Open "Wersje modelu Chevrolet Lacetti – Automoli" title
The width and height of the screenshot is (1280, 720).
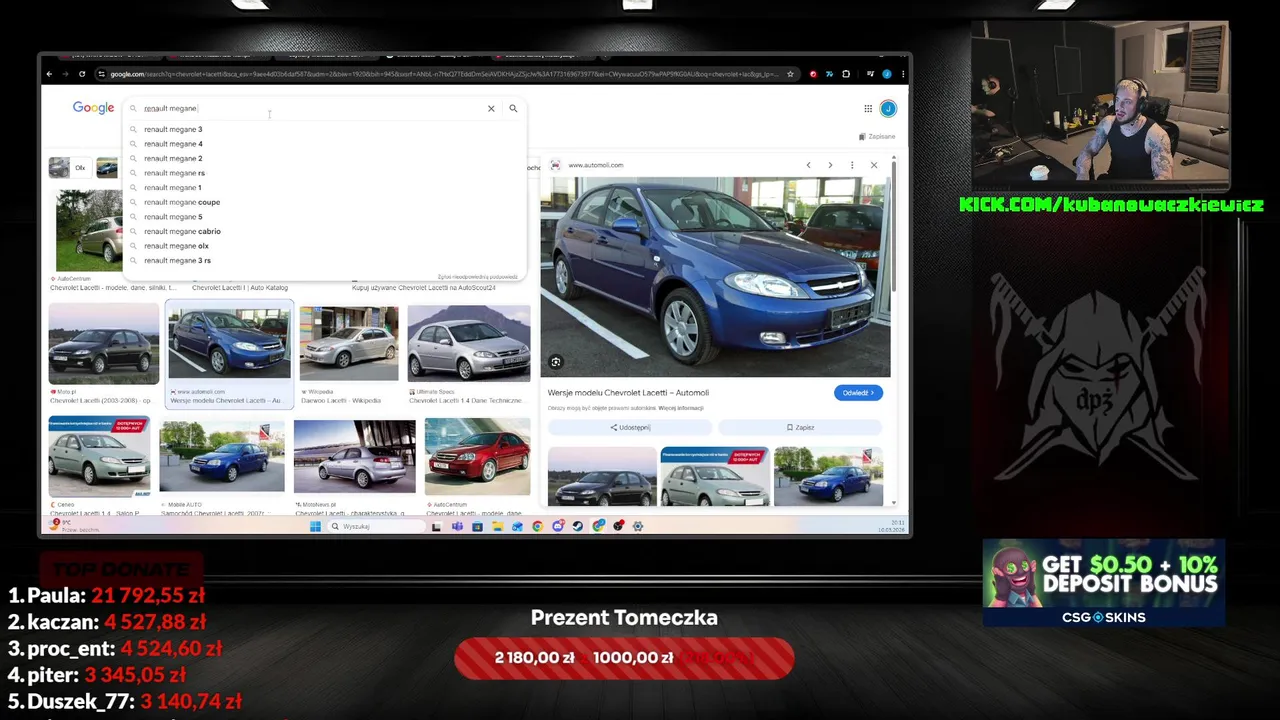[628, 393]
